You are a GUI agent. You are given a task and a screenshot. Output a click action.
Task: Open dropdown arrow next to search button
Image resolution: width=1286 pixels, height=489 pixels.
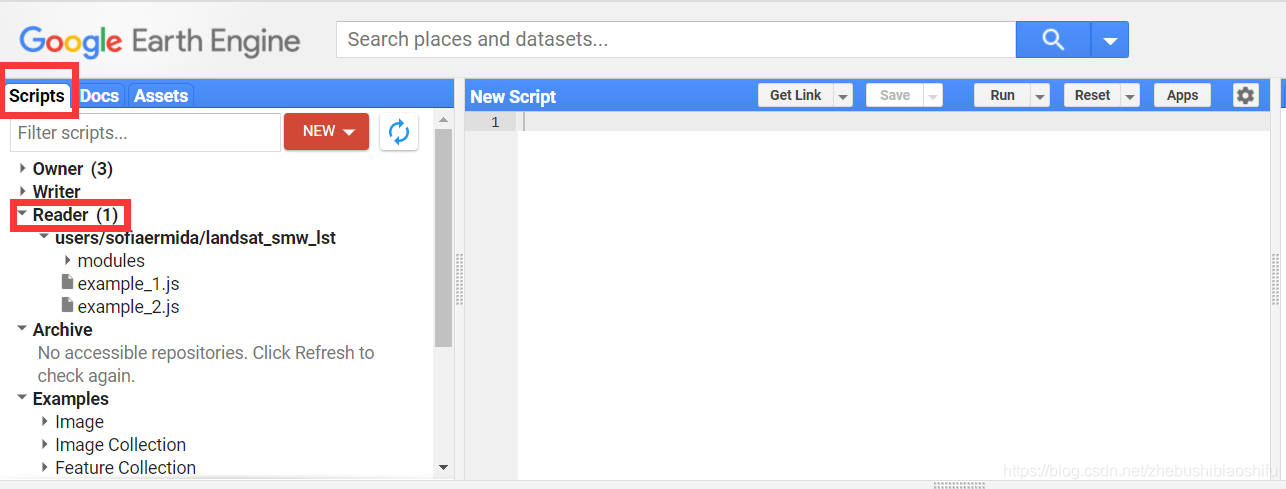(x=1110, y=41)
